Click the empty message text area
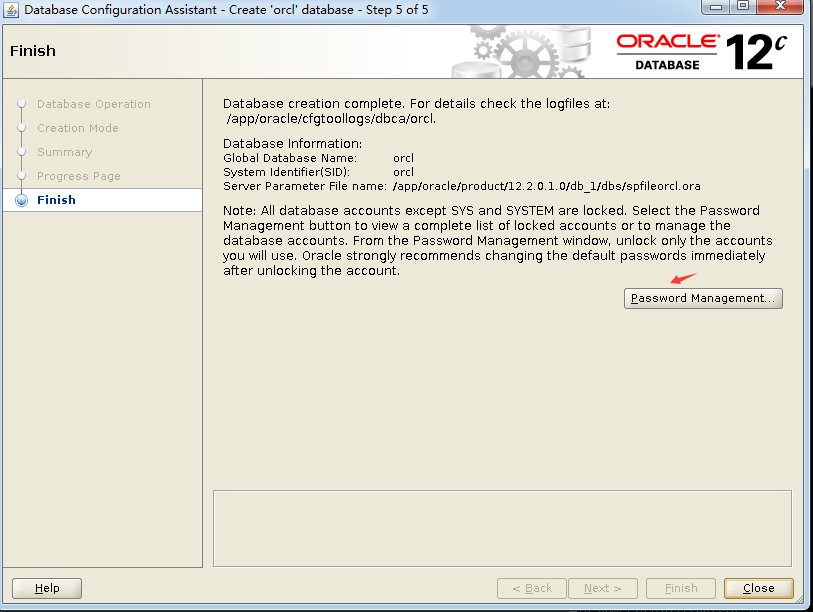Image resolution: width=813 pixels, height=612 pixels. pyautogui.click(x=502, y=528)
